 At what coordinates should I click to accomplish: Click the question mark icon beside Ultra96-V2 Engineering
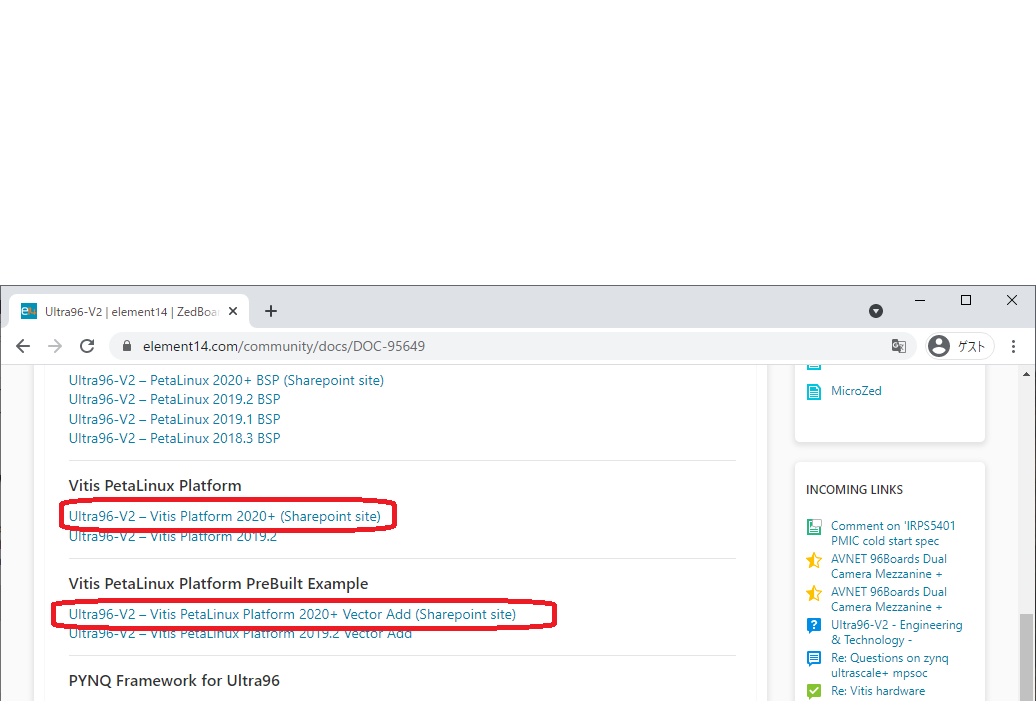pyautogui.click(x=814, y=625)
